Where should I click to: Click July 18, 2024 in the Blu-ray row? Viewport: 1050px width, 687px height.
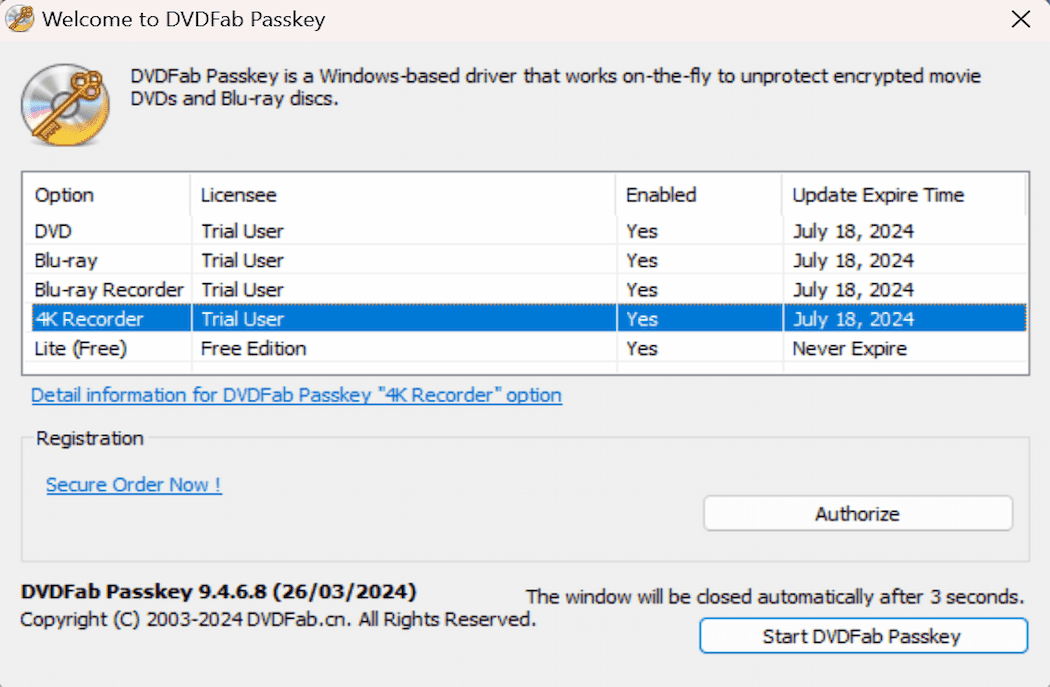853,260
